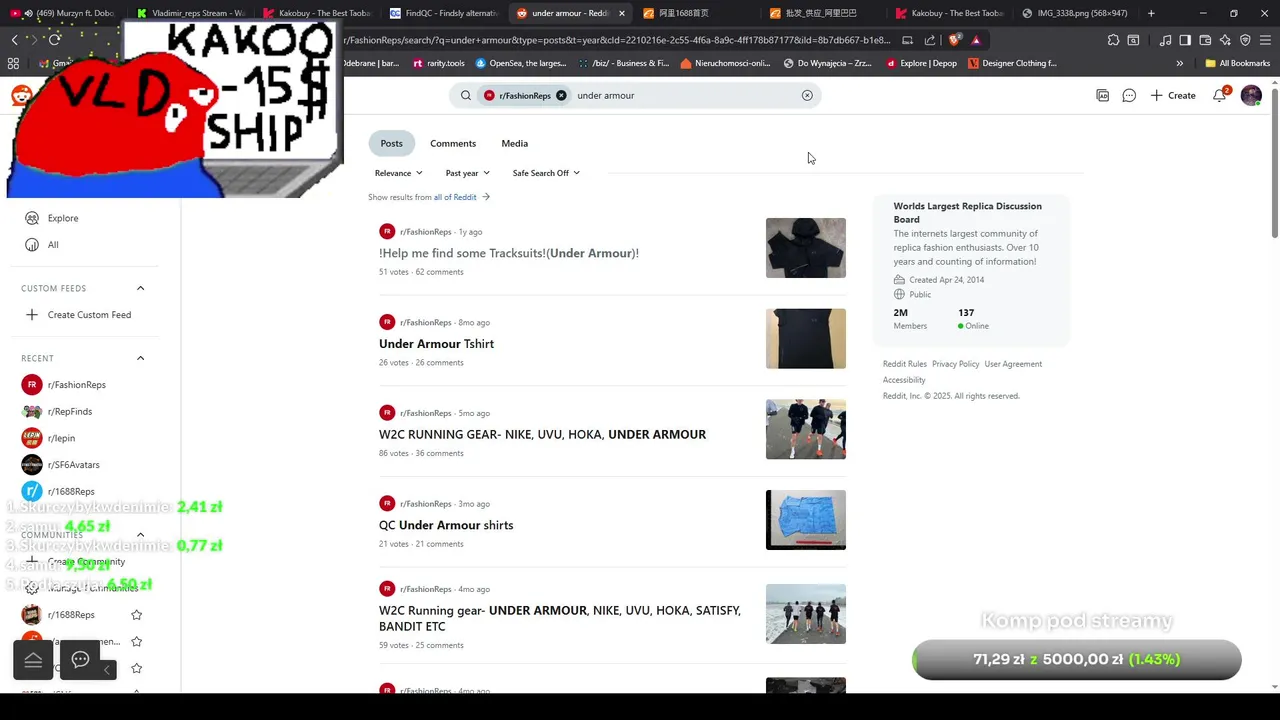Open the music note media control icon

(1165, 40)
